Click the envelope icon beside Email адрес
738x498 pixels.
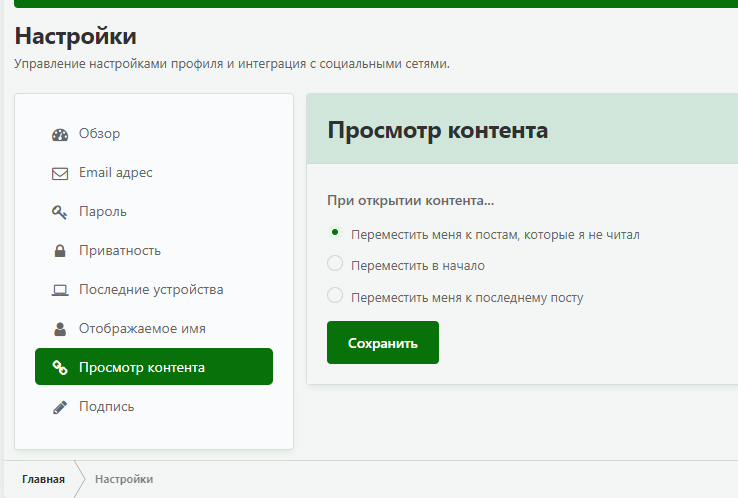coord(60,174)
